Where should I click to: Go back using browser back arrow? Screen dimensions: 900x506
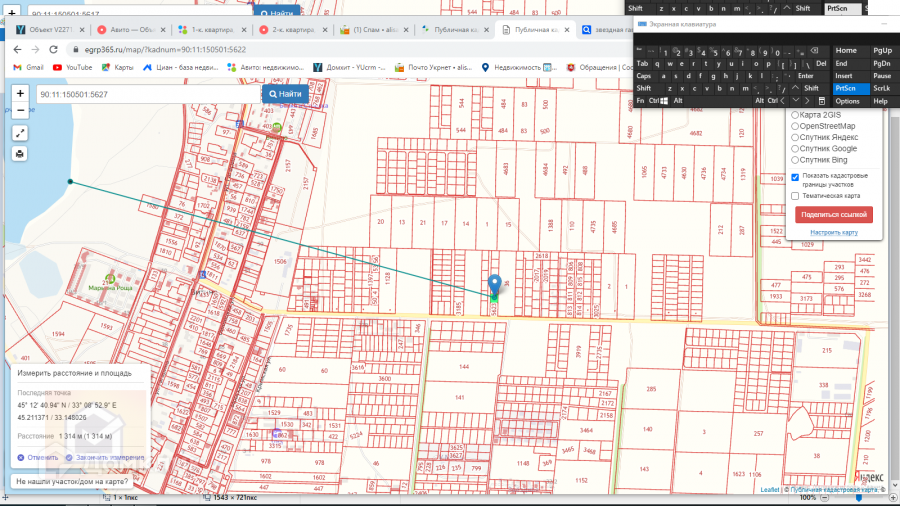click(17, 49)
